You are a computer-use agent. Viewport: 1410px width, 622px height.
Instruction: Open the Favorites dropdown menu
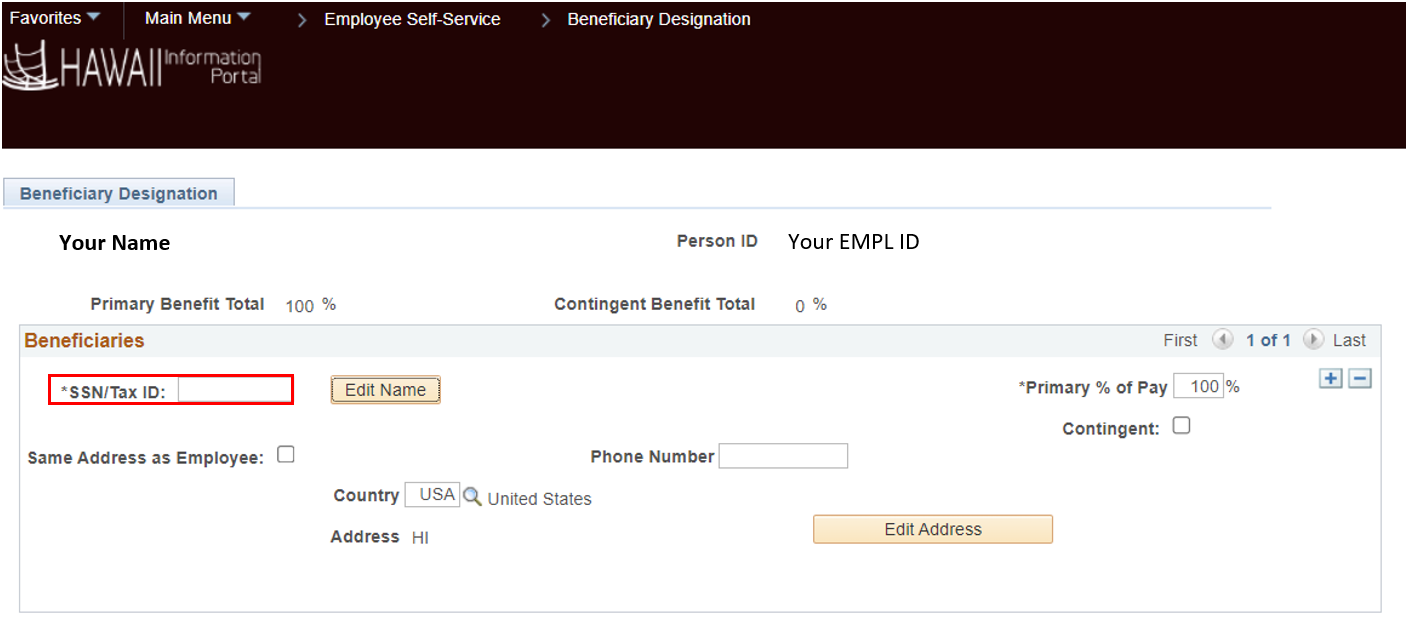[x=55, y=18]
